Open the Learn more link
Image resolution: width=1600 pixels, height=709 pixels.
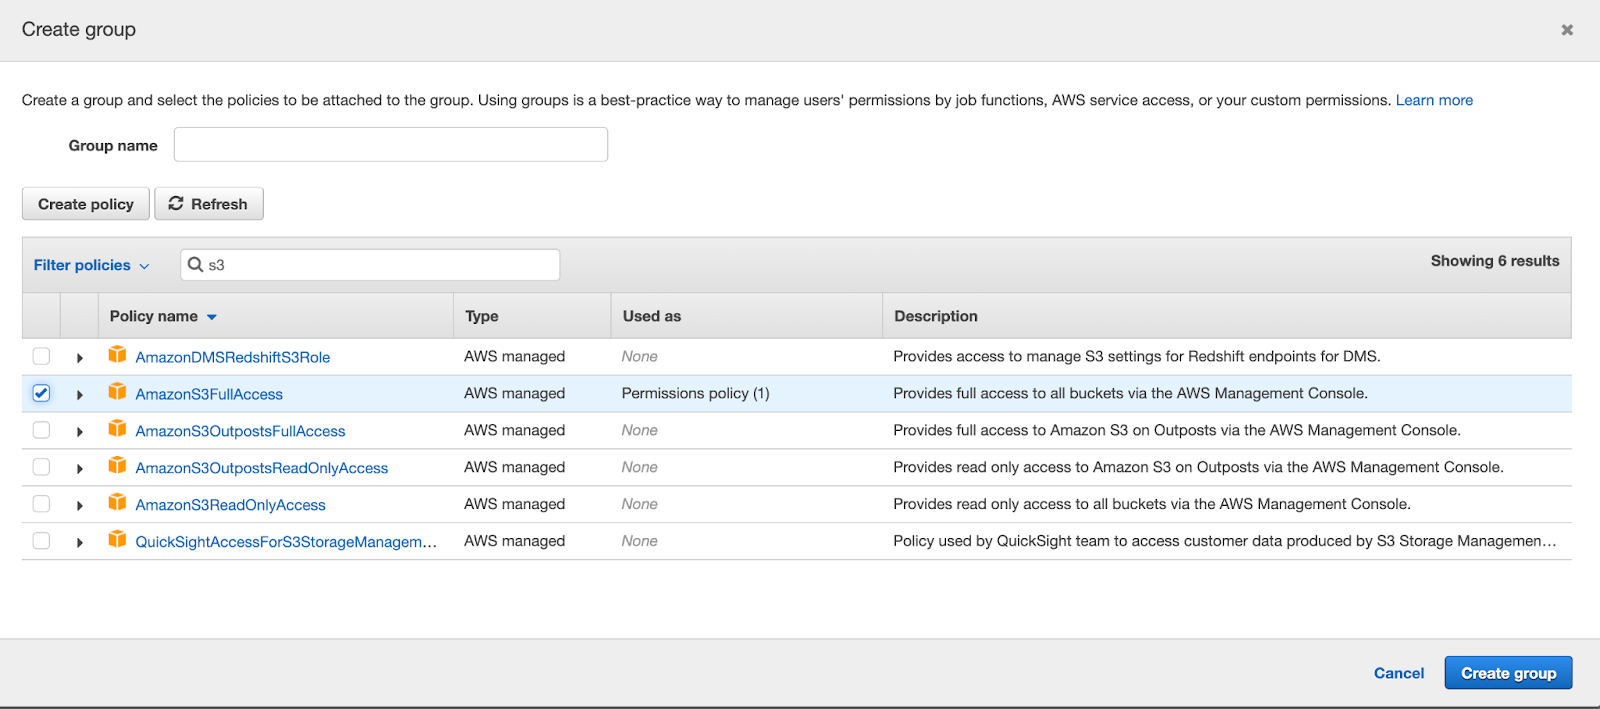coord(1434,100)
